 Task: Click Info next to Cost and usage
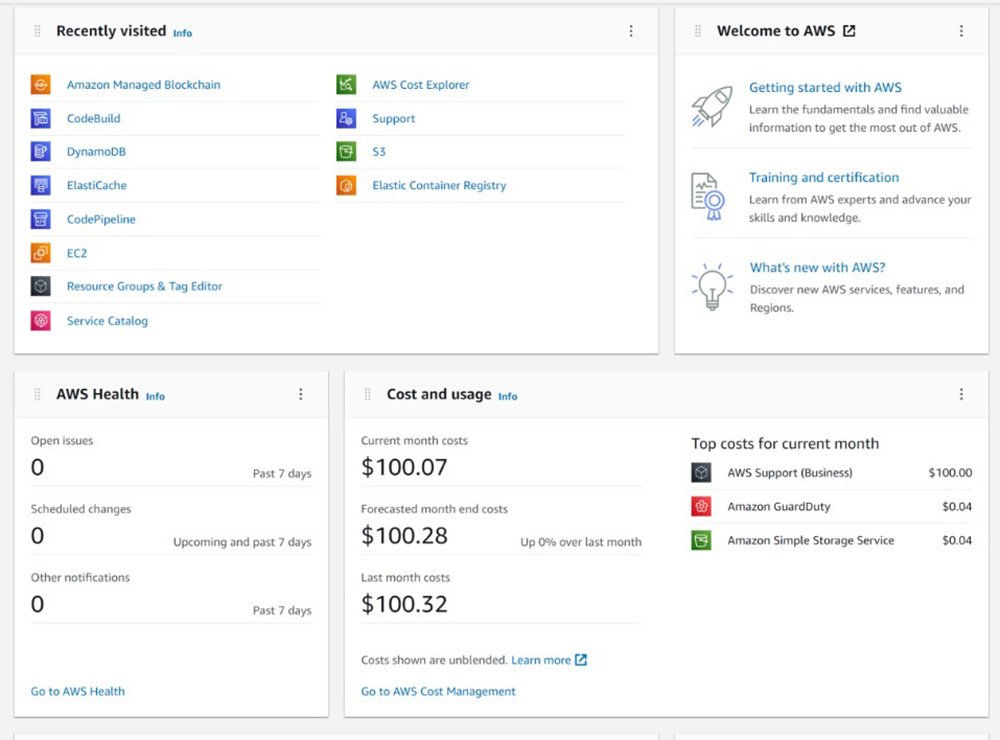tap(508, 396)
